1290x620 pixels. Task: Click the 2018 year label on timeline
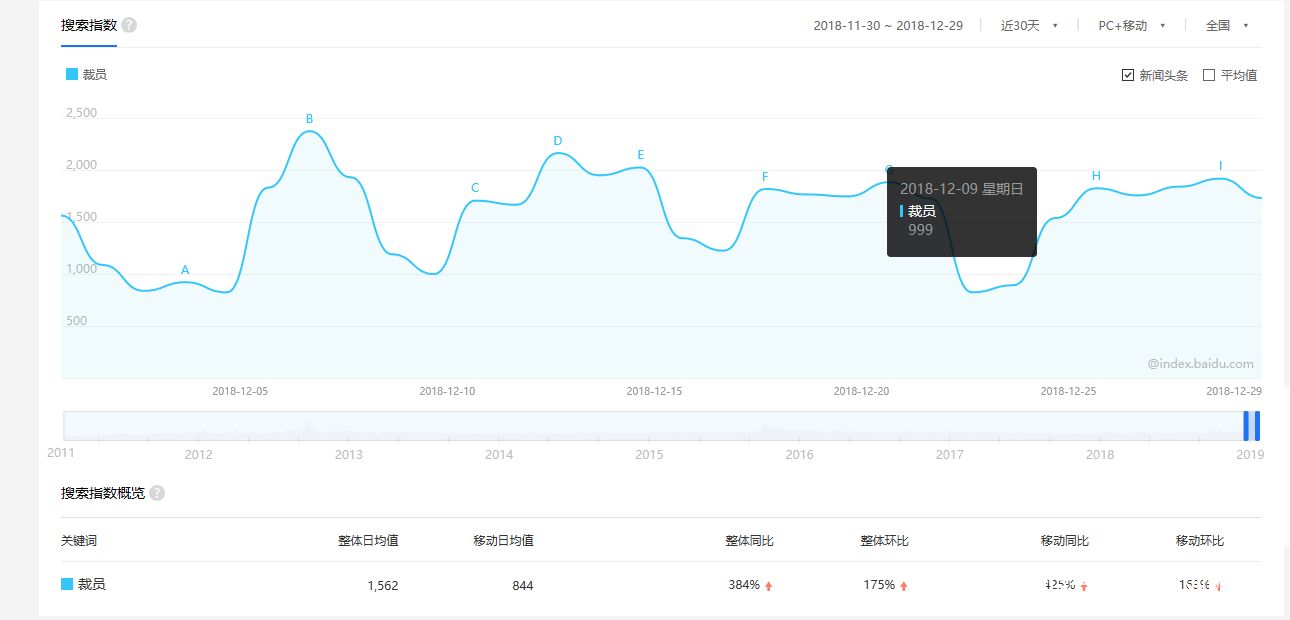coord(1100,455)
